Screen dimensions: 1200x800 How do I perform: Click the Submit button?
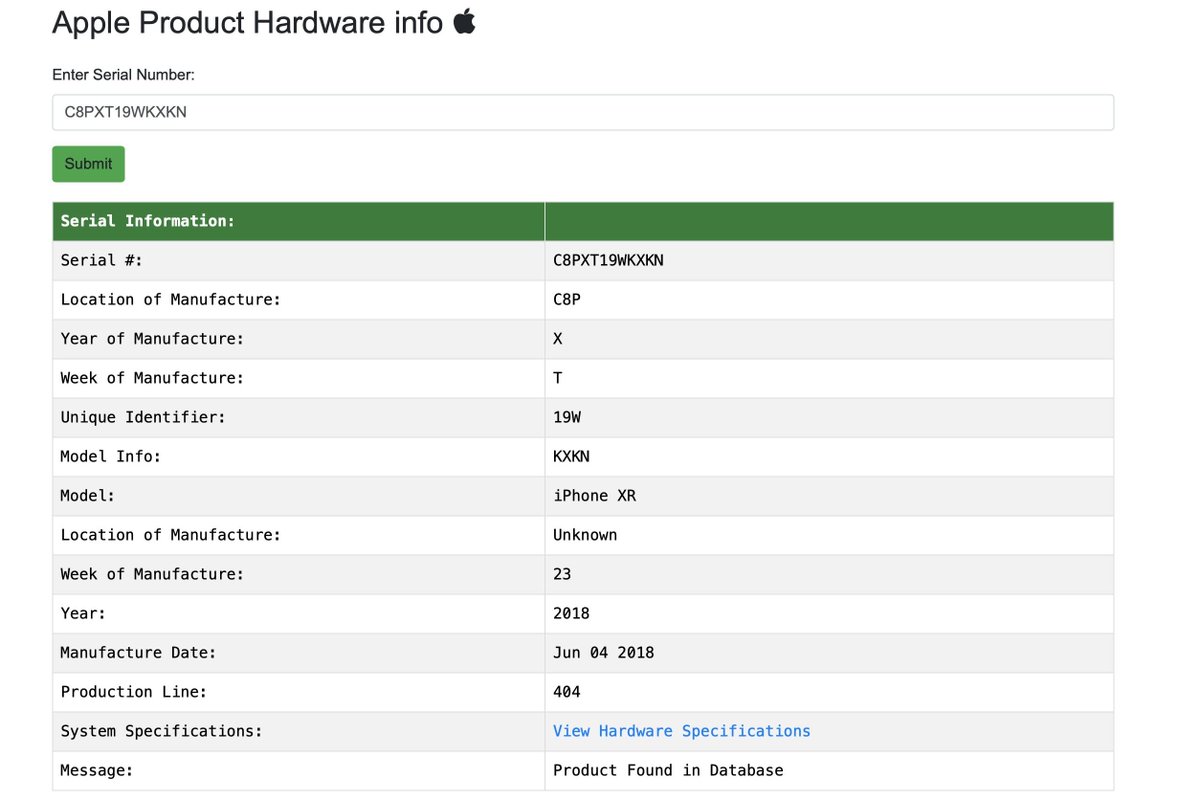88,163
